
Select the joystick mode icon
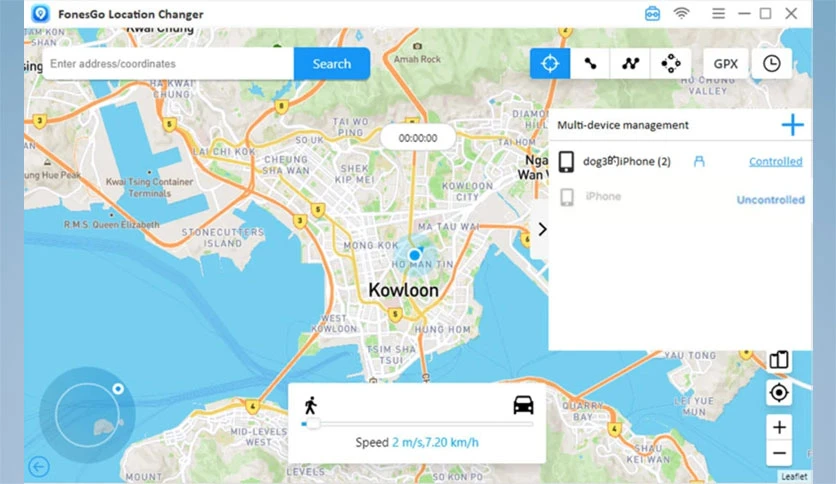pos(671,63)
